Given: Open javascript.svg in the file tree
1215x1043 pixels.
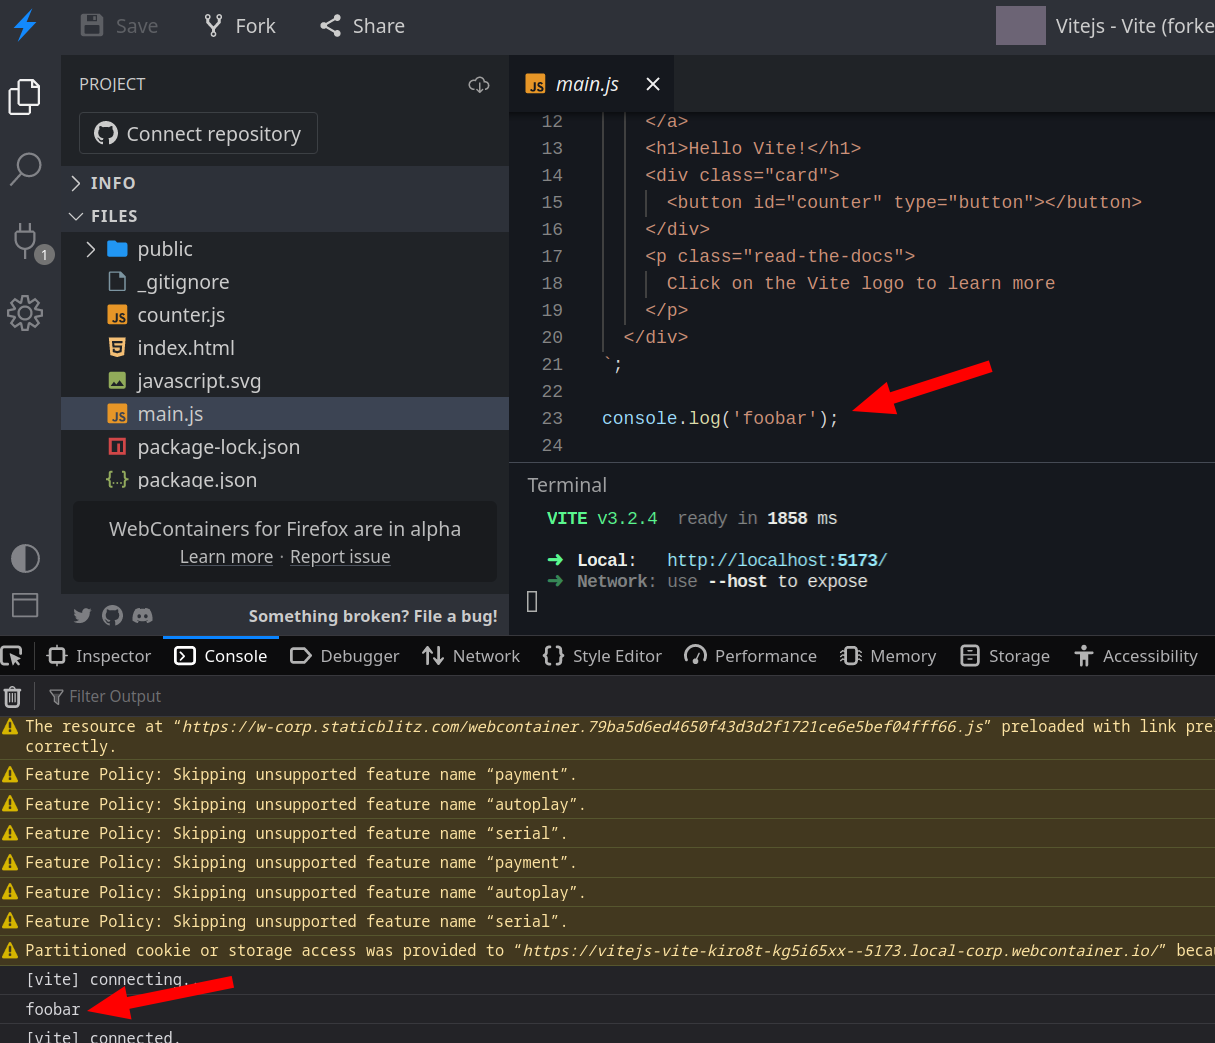Looking at the screenshot, I should [x=285, y=381].
